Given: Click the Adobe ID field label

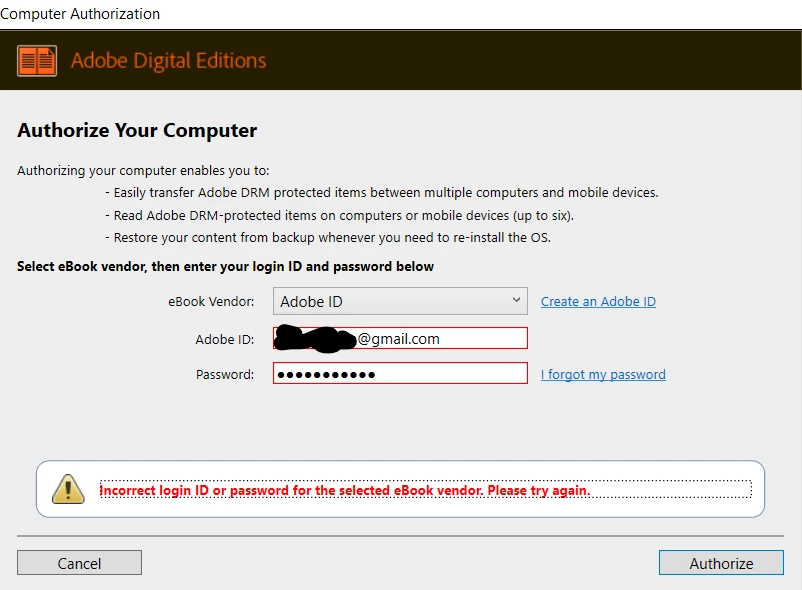Looking at the screenshot, I should (x=225, y=339).
